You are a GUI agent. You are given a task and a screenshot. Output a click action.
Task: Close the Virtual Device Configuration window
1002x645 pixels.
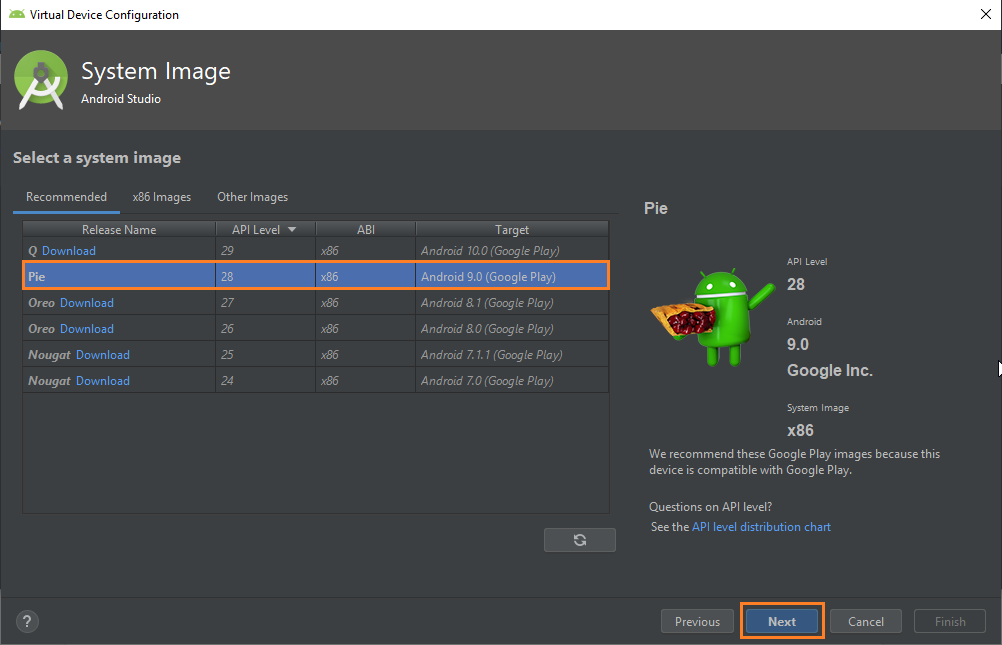pos(984,14)
